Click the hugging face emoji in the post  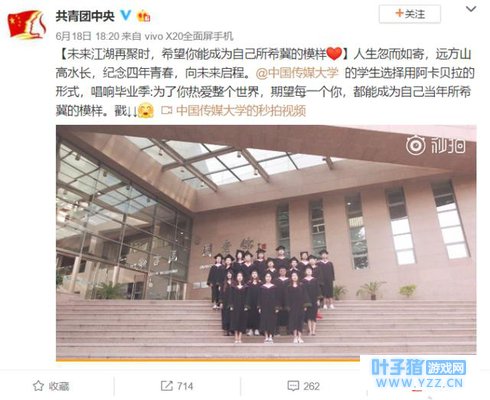click(x=145, y=111)
